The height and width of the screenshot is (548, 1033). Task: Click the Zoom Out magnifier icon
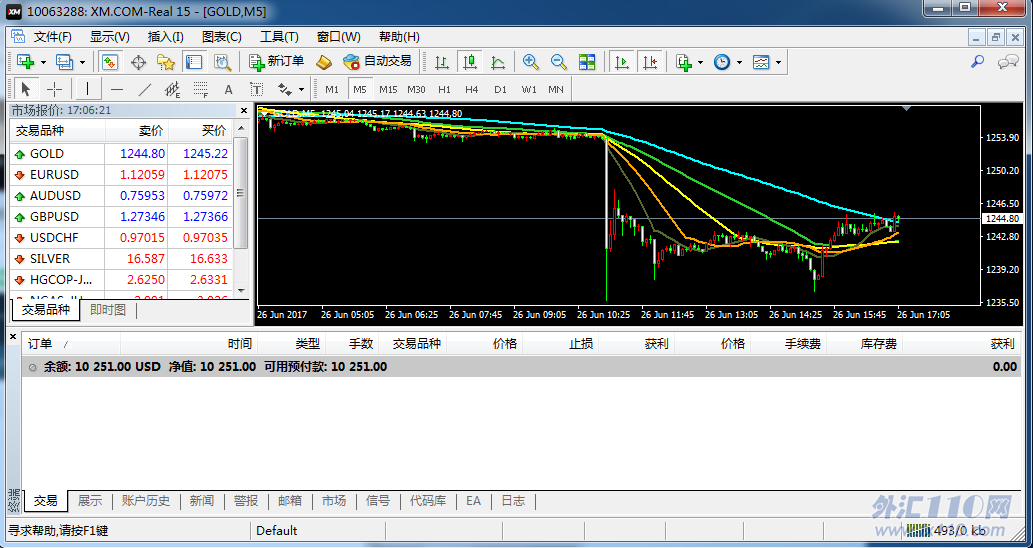[559, 62]
